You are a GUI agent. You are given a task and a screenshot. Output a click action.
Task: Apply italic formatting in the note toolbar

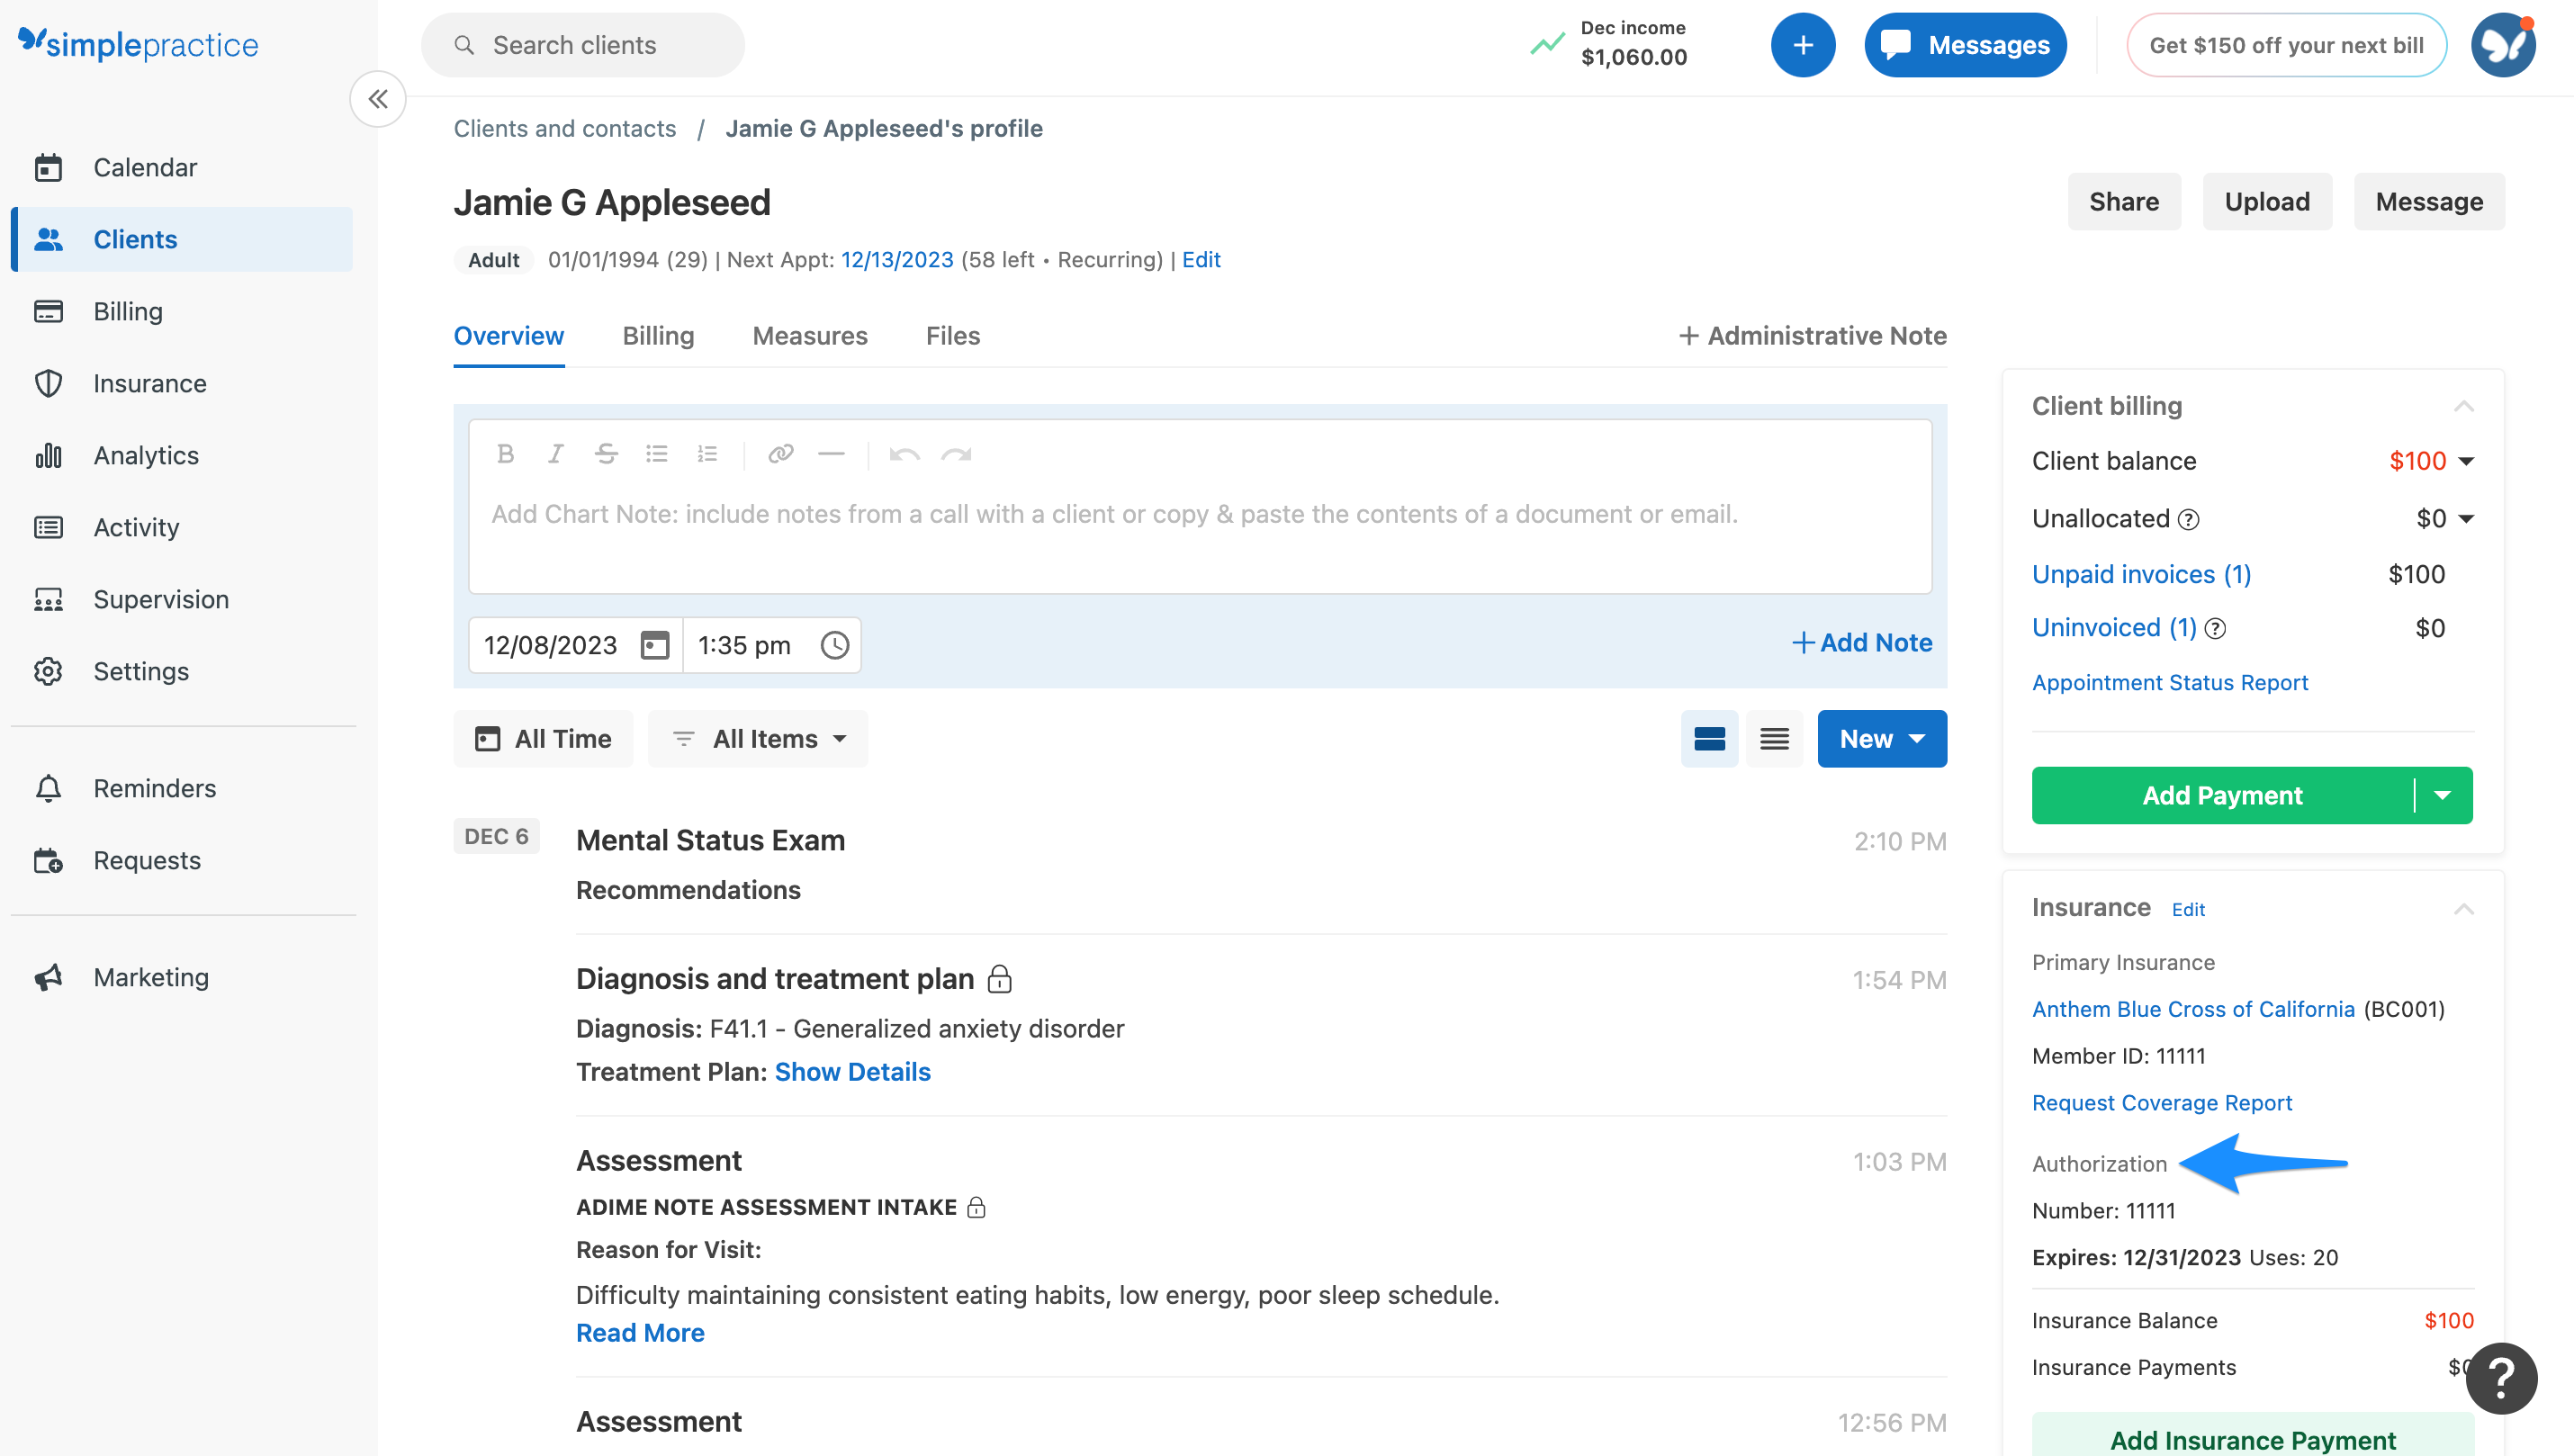(x=555, y=453)
